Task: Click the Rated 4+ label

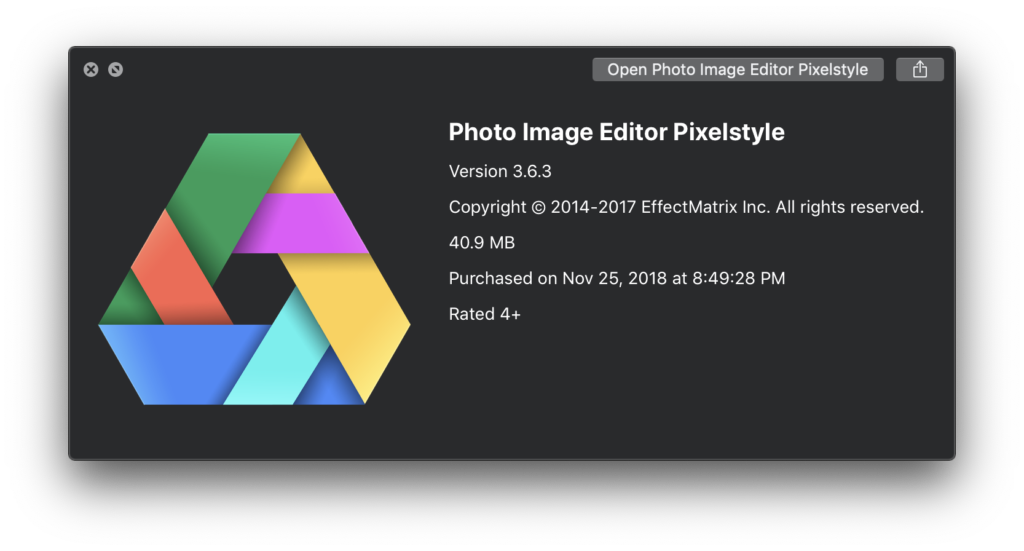Action: [x=485, y=314]
